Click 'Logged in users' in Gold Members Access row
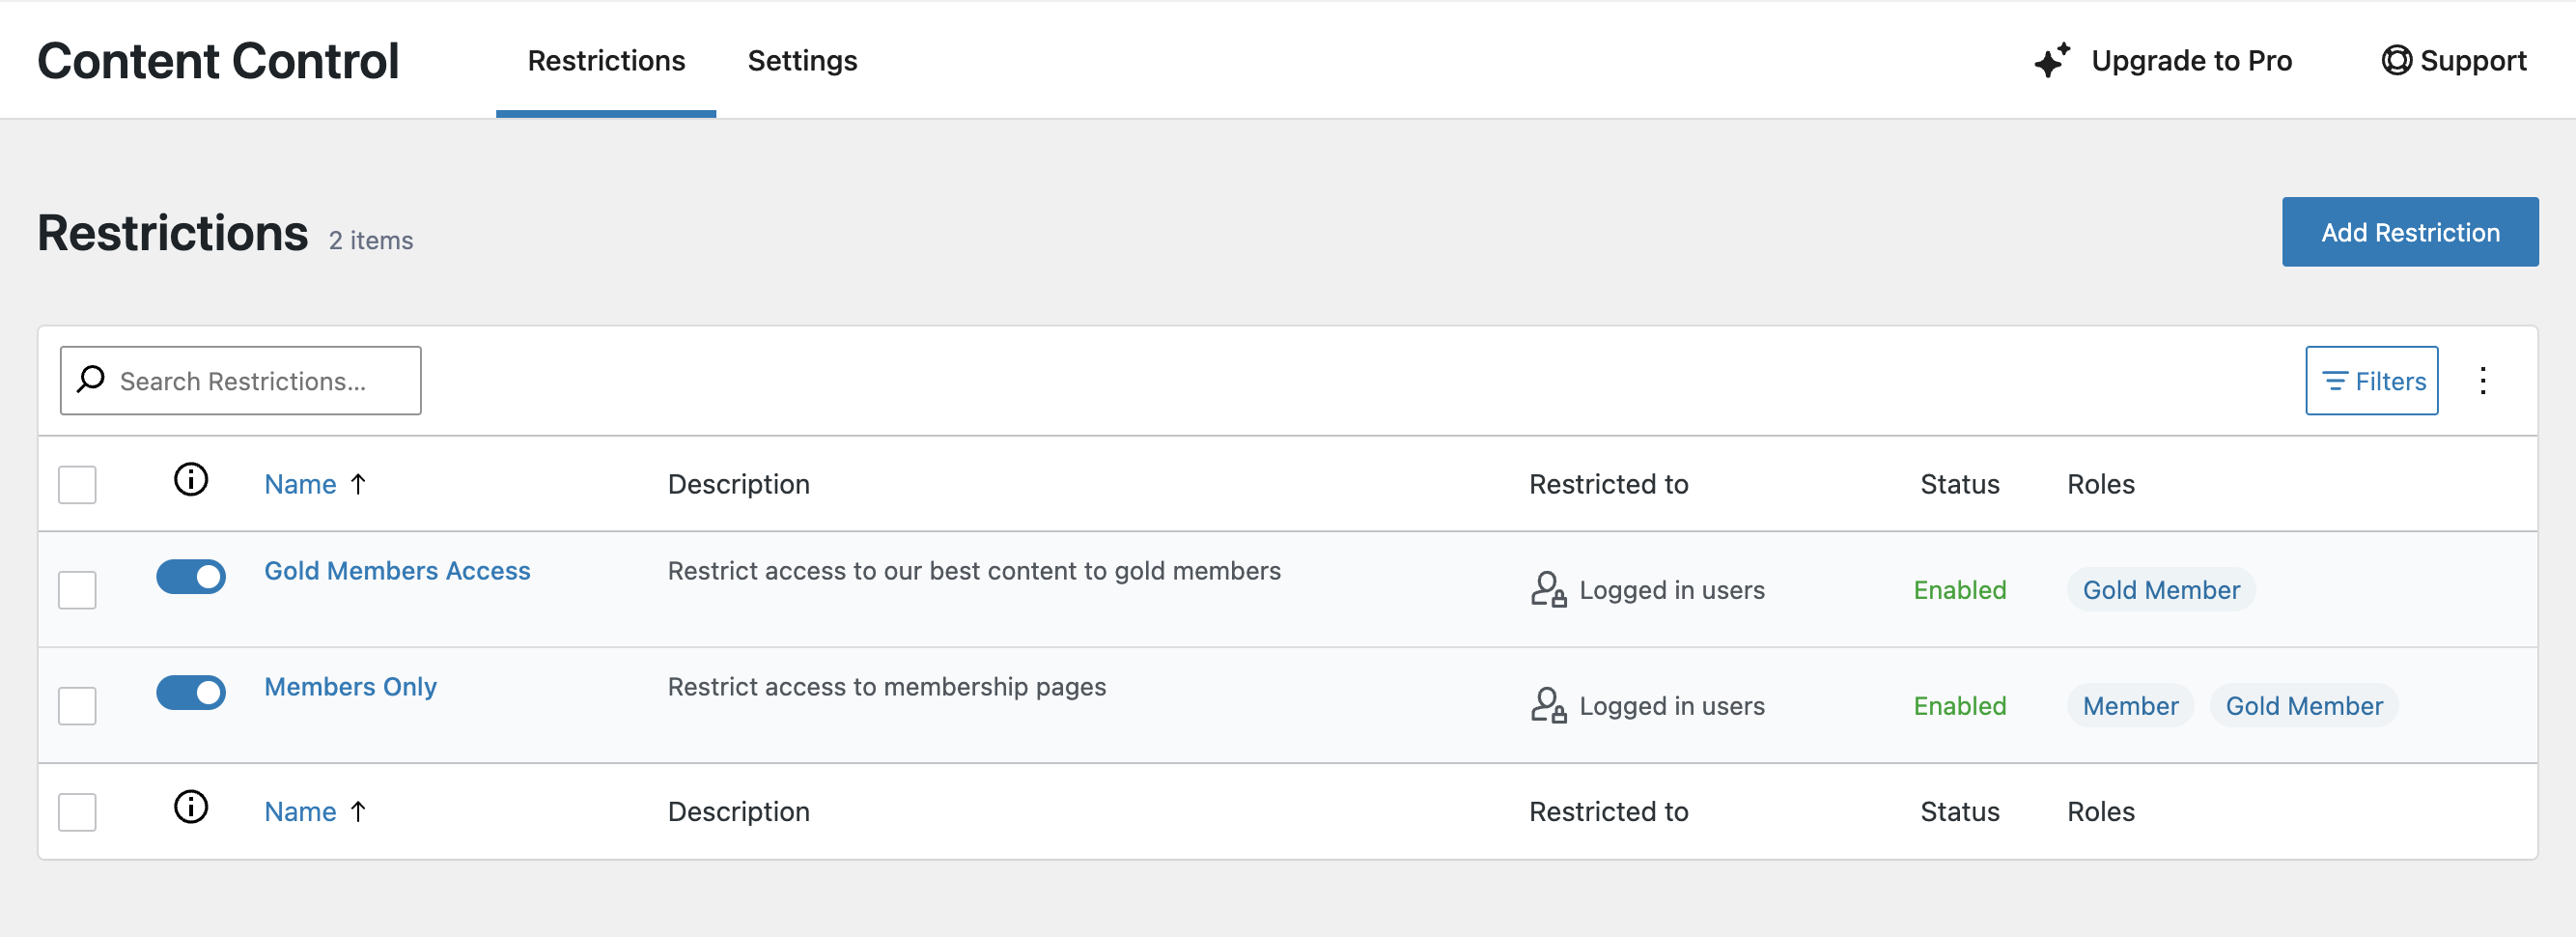Image resolution: width=2576 pixels, height=937 pixels. (x=1671, y=590)
